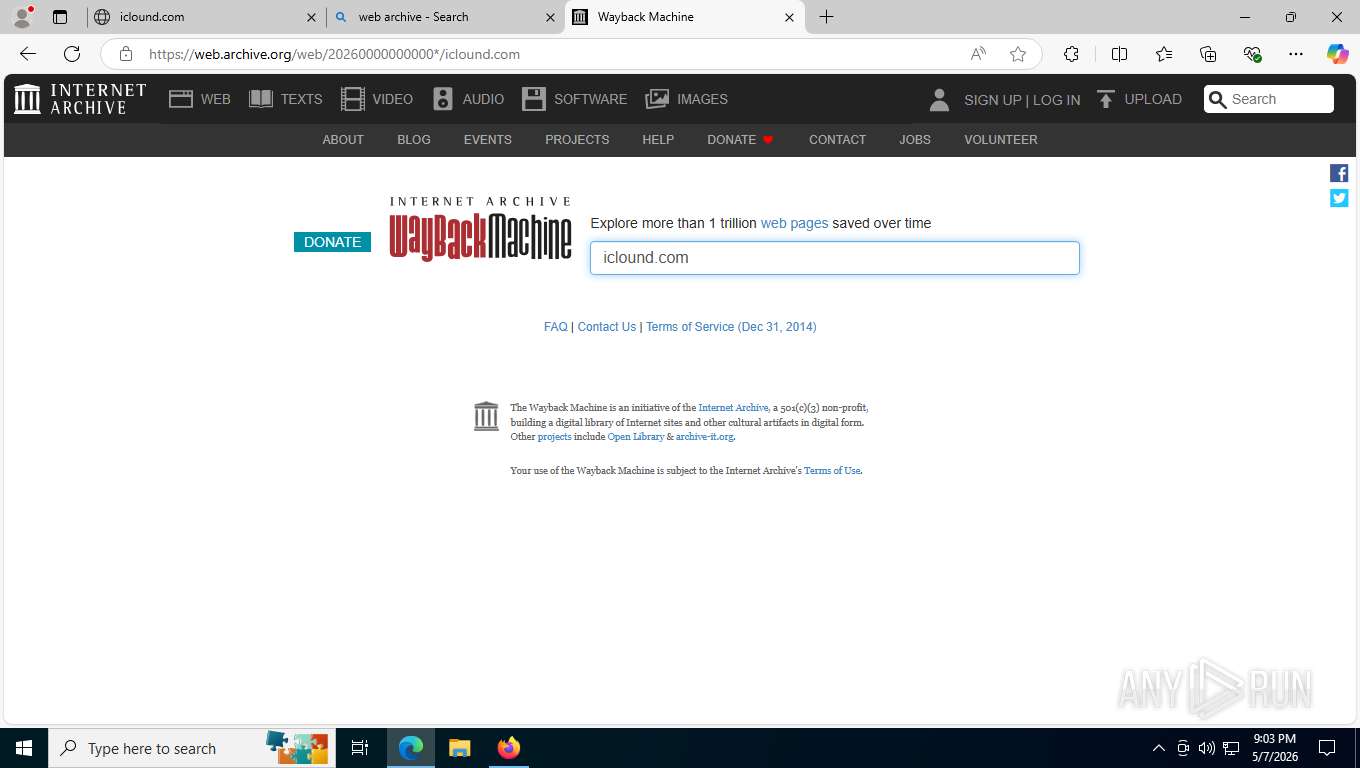This screenshot has width=1360, height=768.
Task: Click the Read aloud icon
Action: 978,54
